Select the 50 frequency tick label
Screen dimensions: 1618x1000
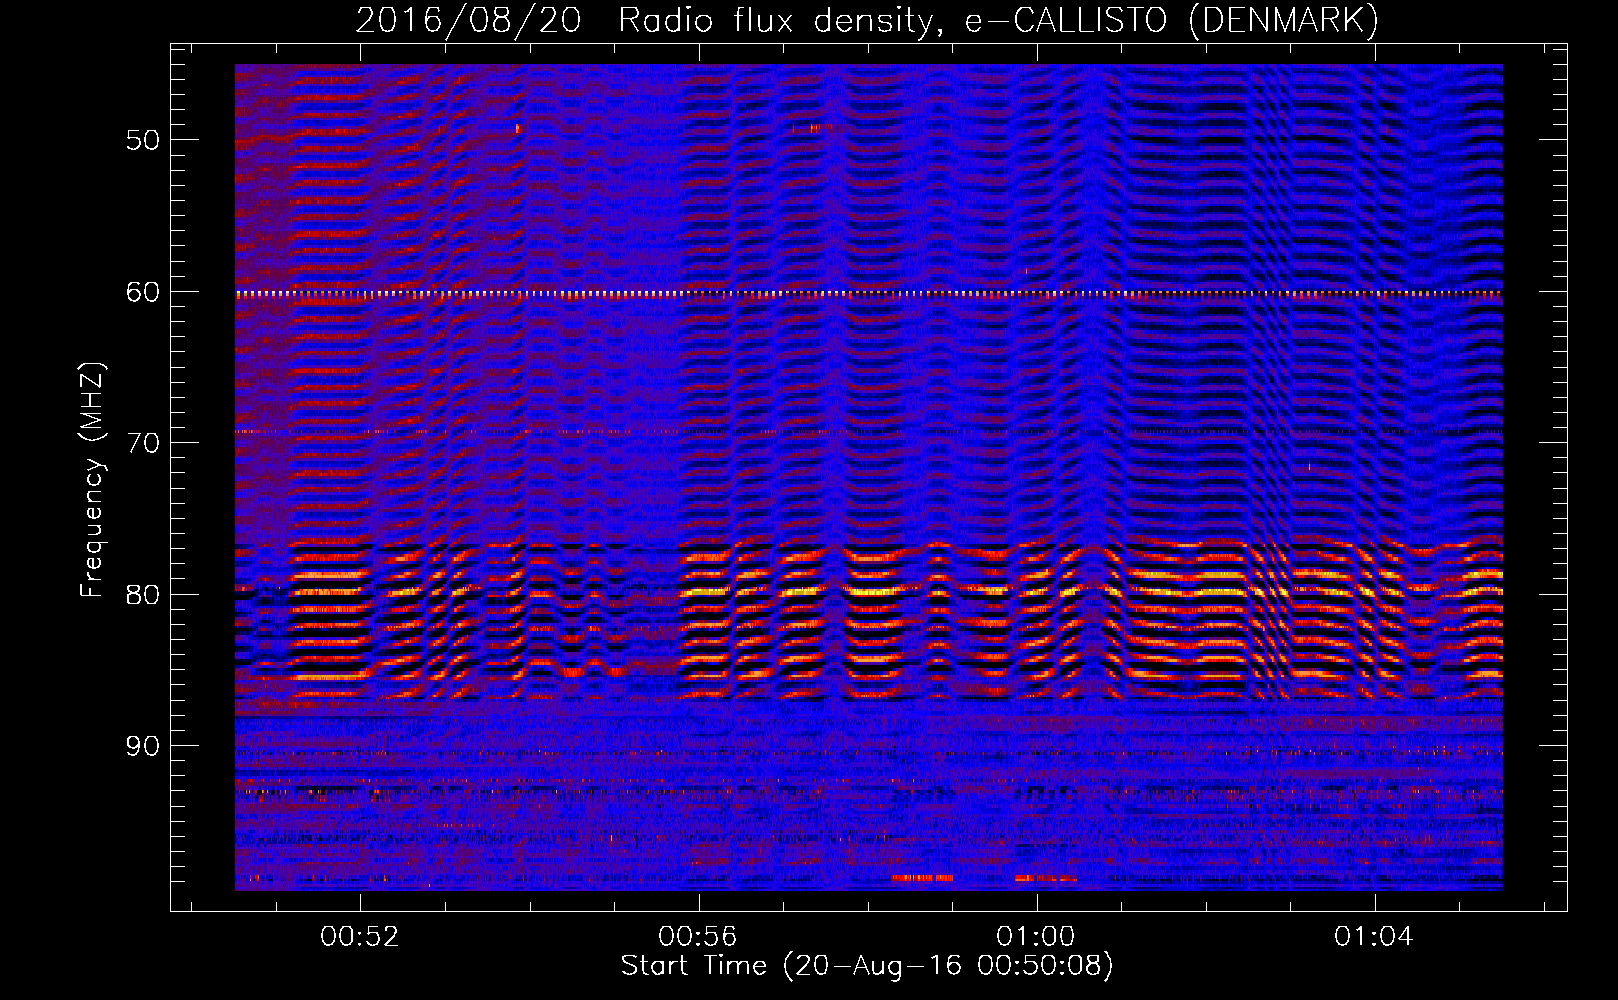click(143, 139)
